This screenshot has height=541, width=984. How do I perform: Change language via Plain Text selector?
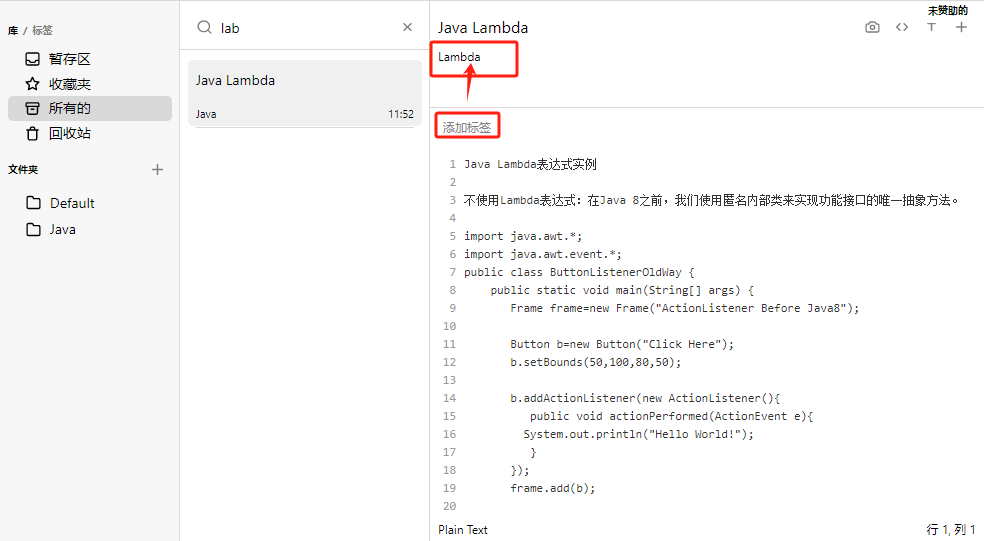[x=463, y=530]
